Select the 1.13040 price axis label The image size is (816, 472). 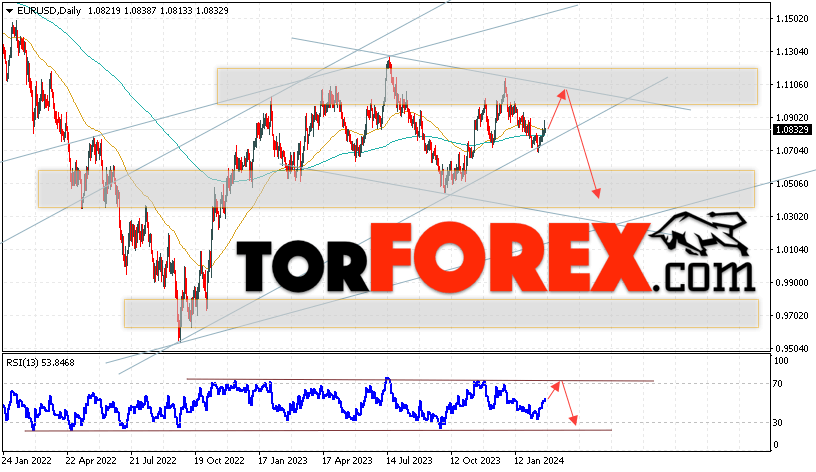pos(792,52)
